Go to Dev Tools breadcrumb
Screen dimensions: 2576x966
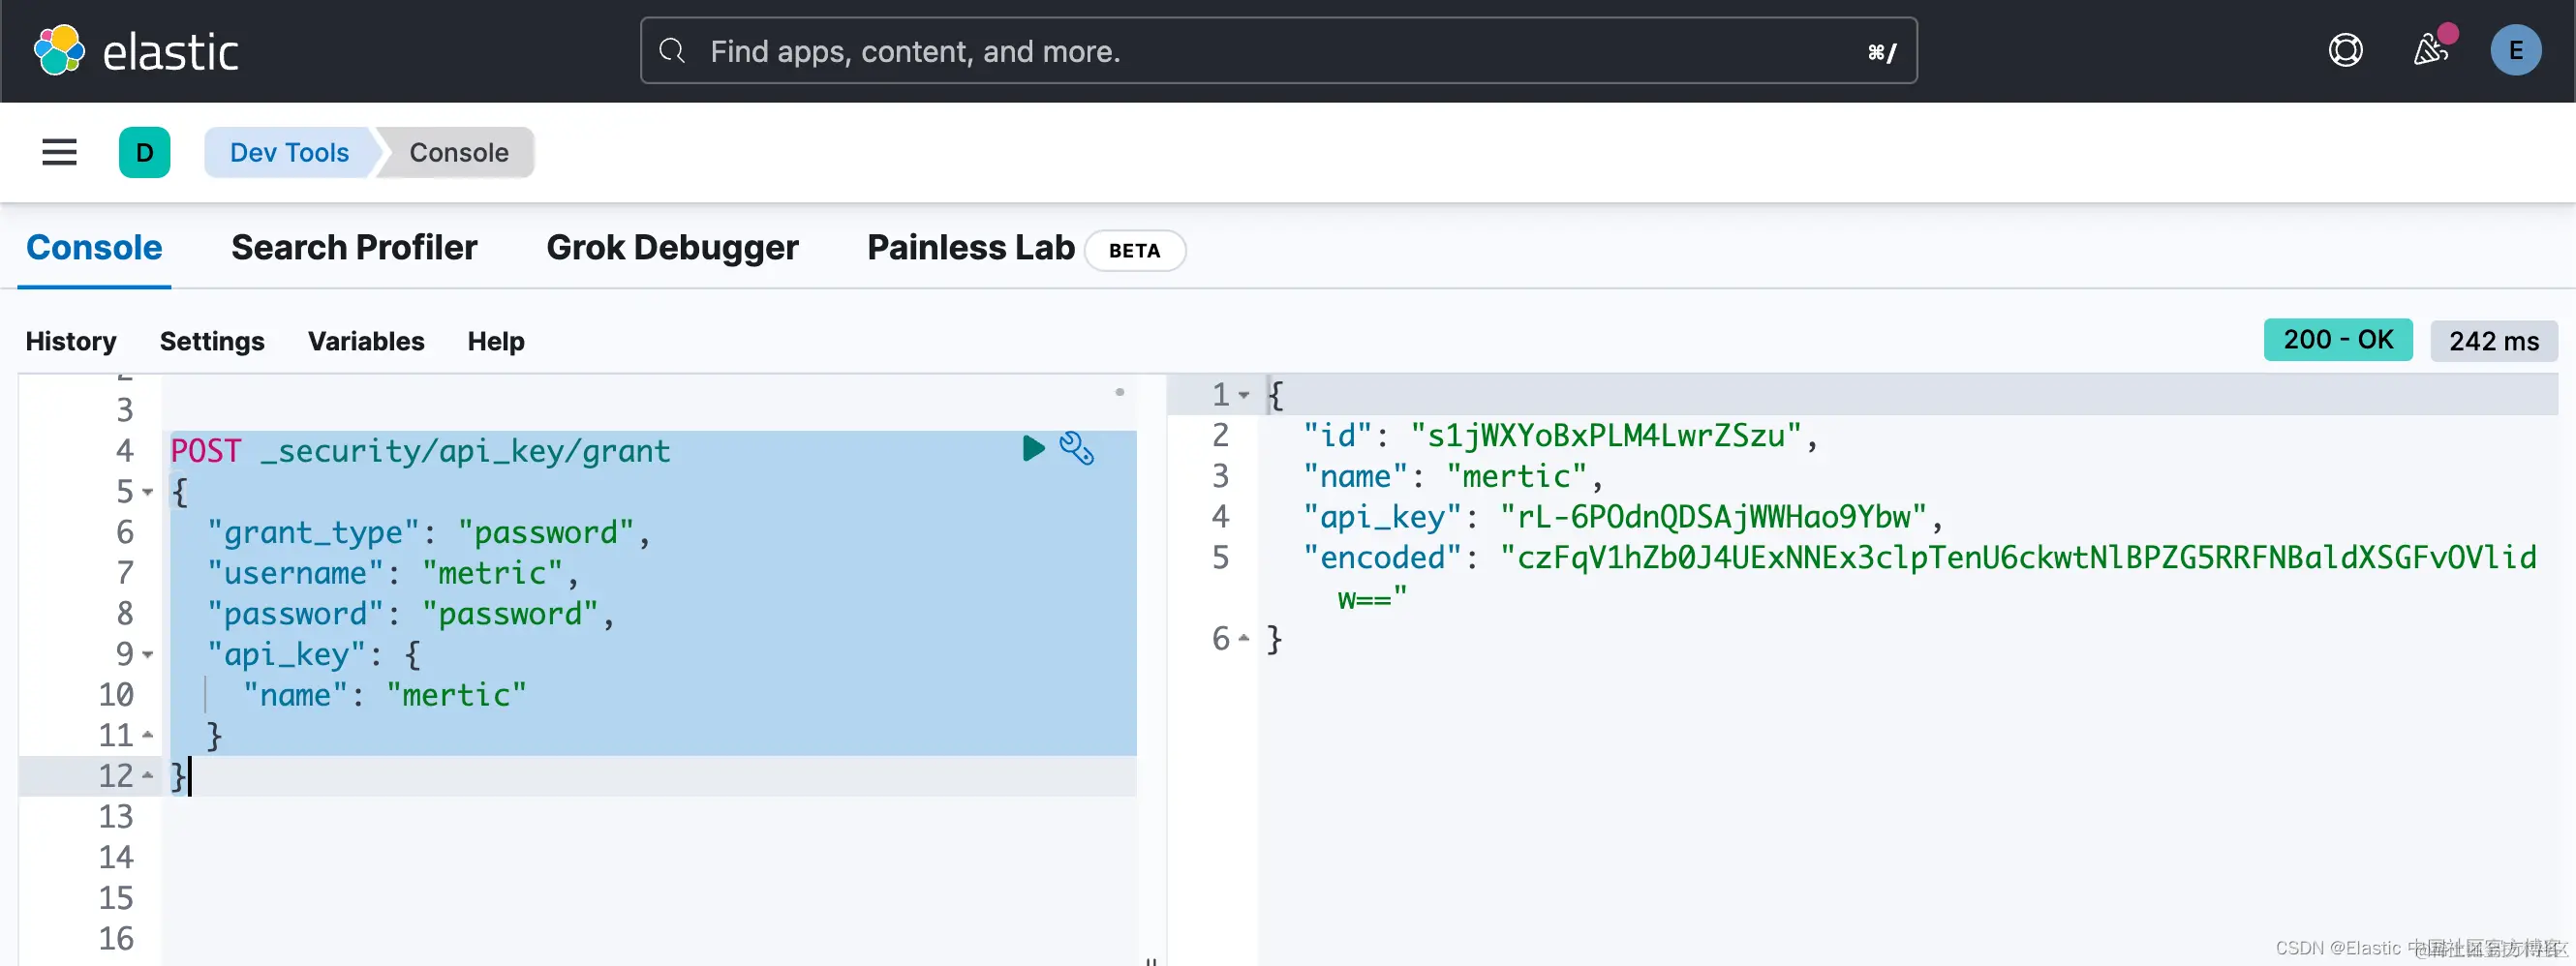tap(289, 152)
